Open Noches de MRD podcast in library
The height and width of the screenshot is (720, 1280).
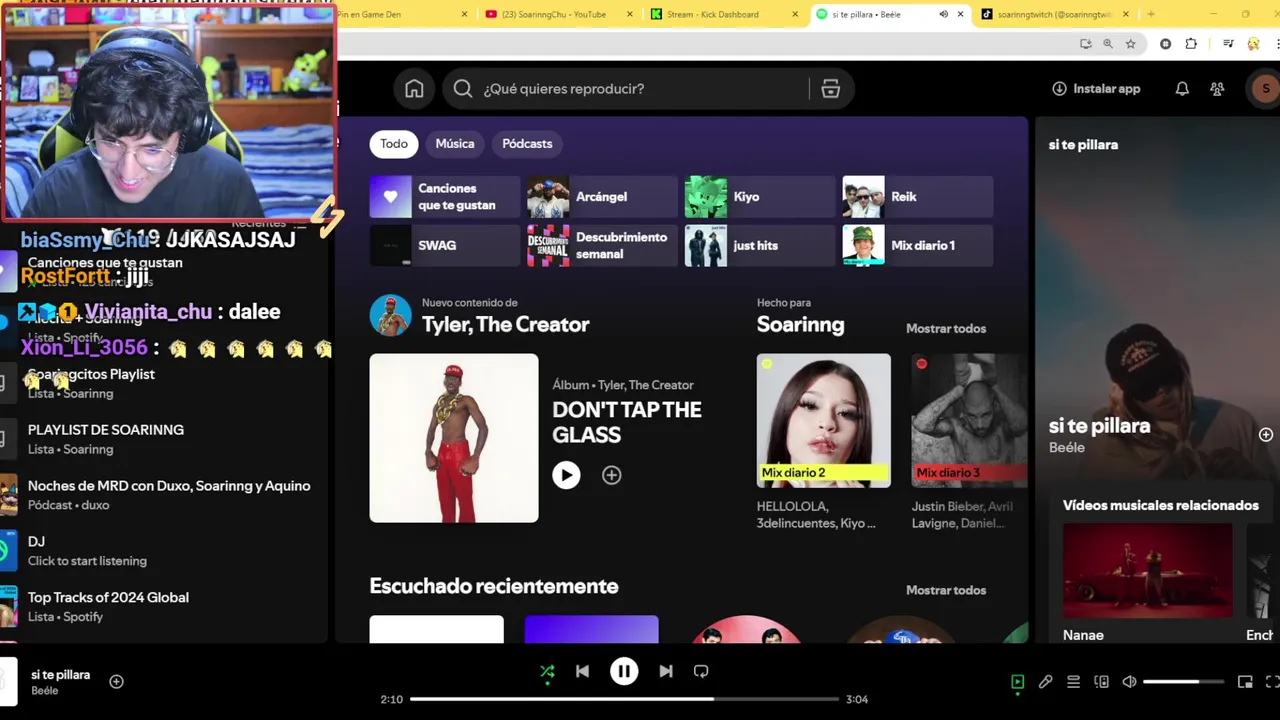click(x=164, y=495)
